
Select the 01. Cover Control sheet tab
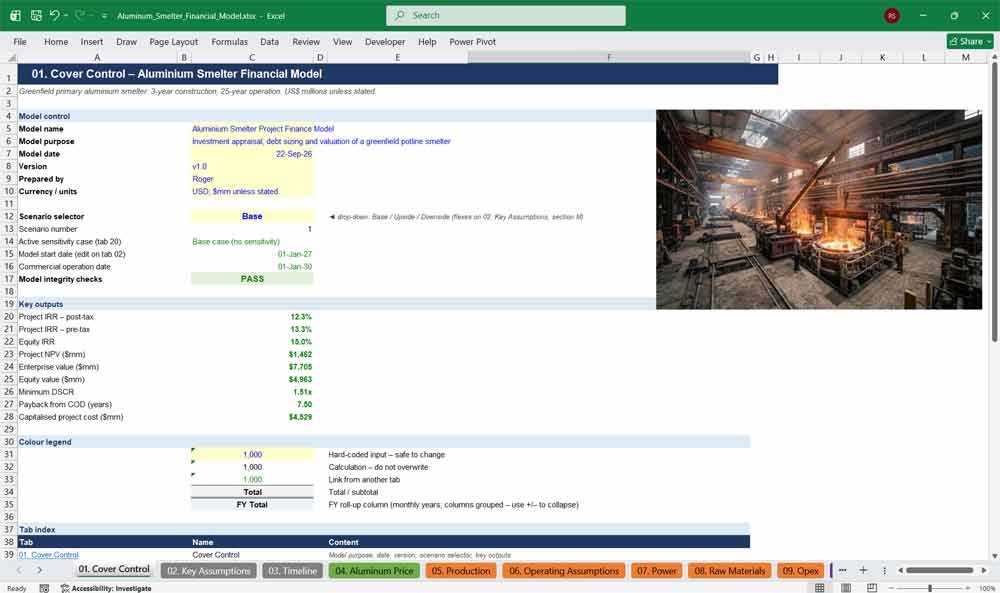tap(114, 569)
